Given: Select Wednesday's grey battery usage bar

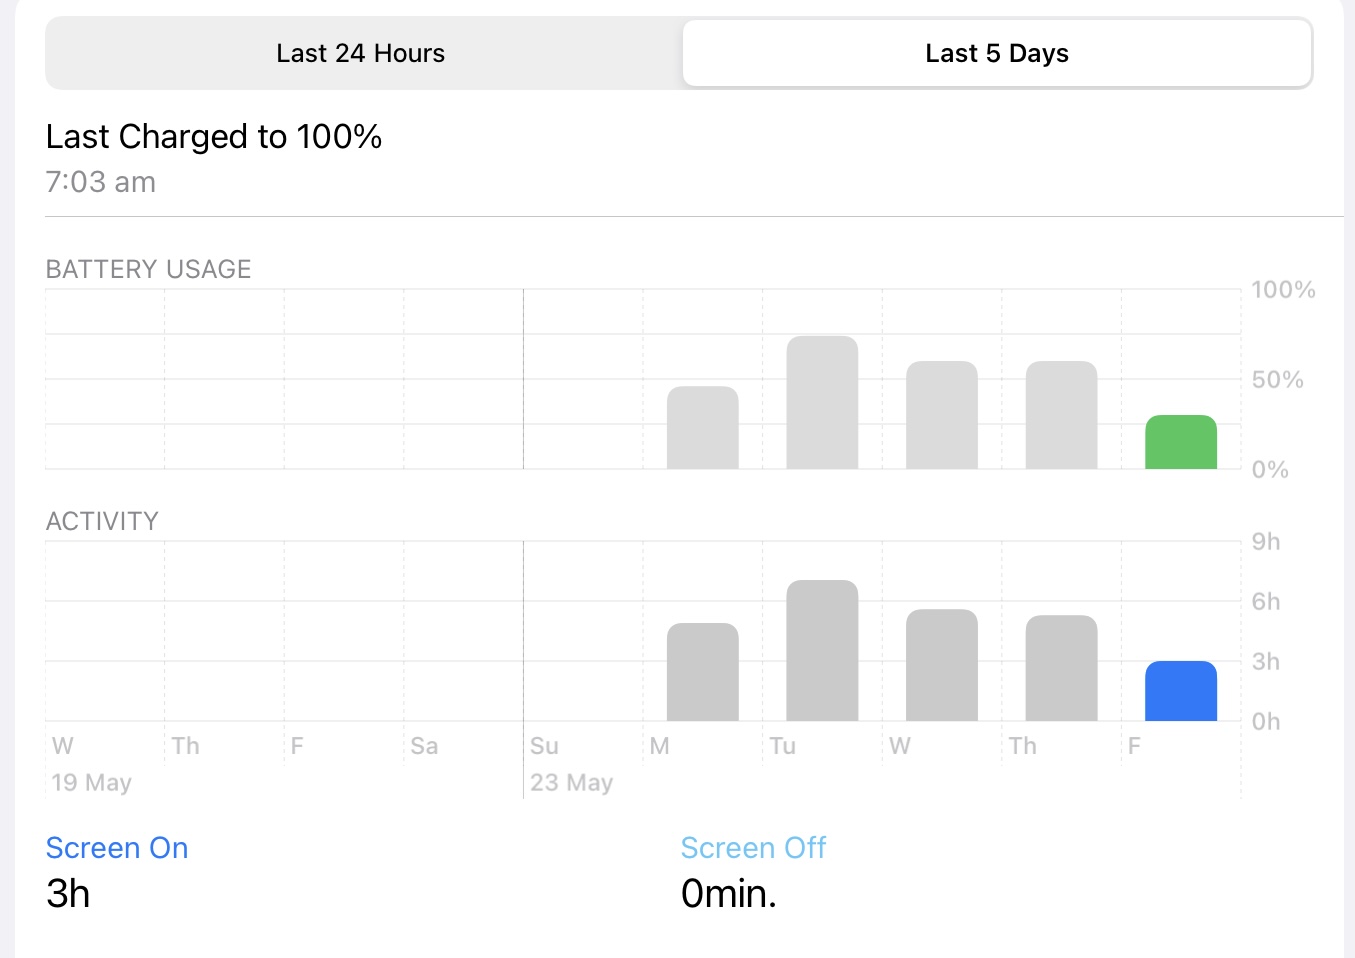Looking at the screenshot, I should 941,415.
